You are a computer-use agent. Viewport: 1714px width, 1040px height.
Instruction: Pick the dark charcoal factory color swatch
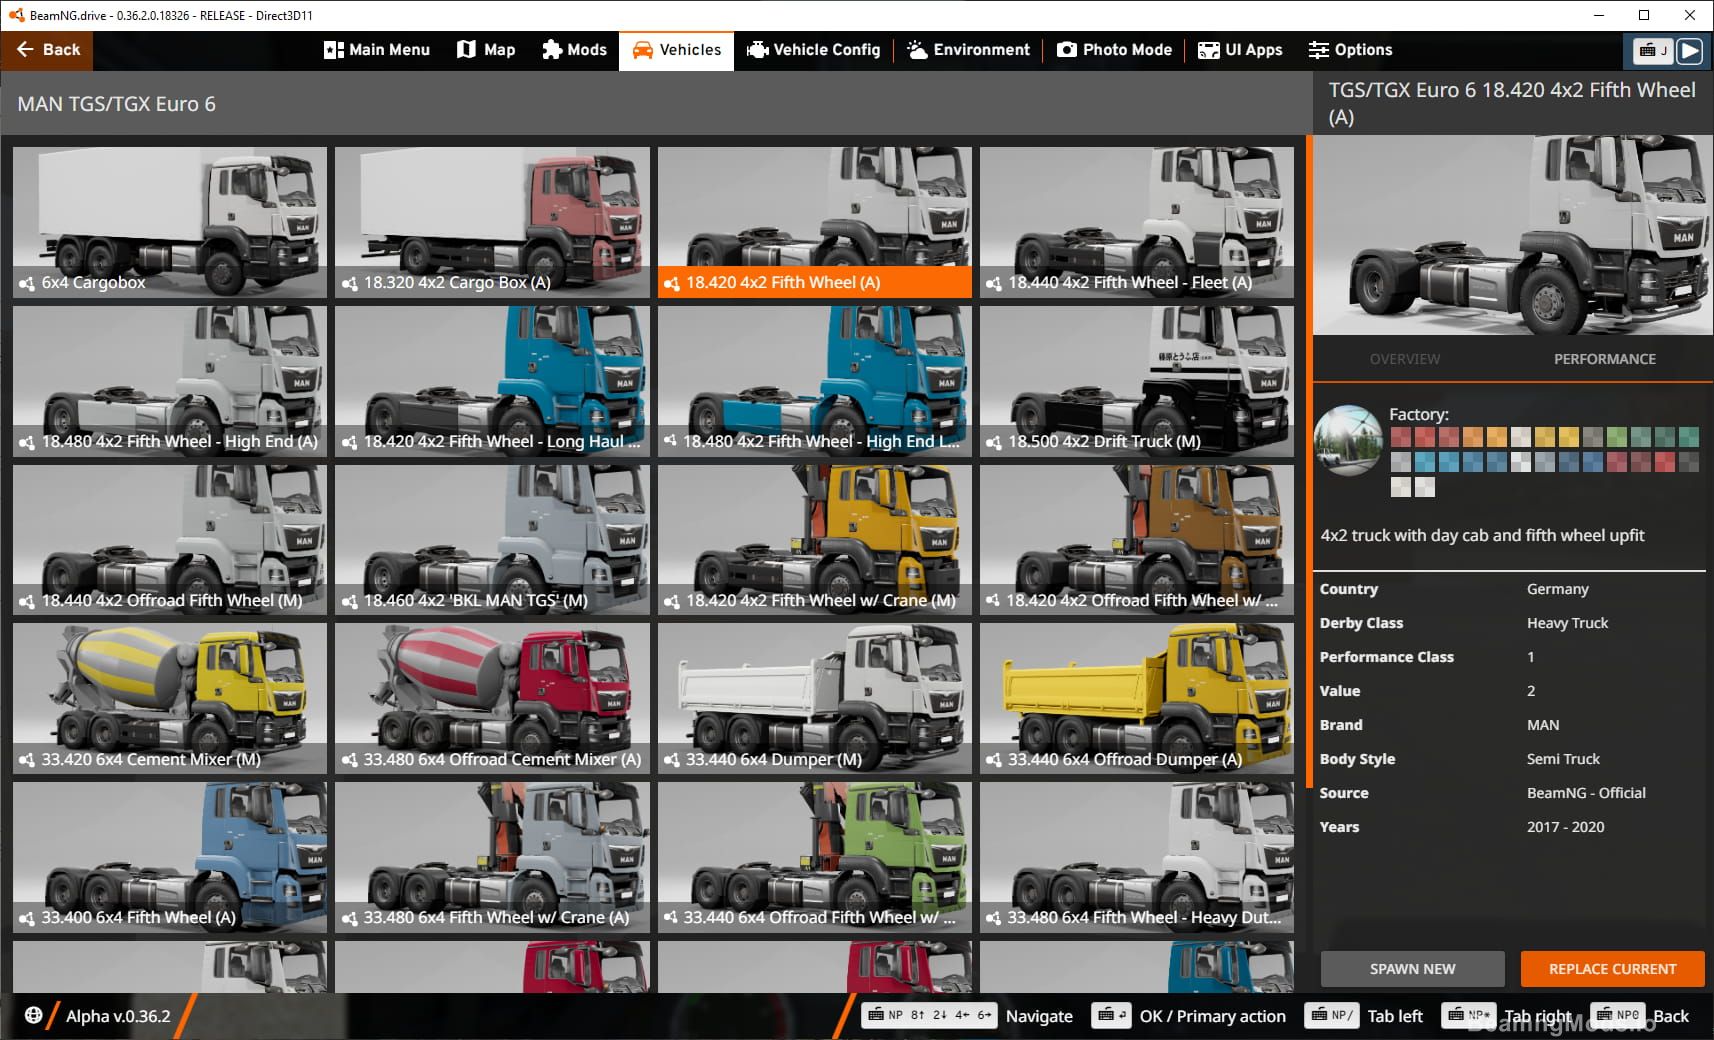[x=1688, y=462]
